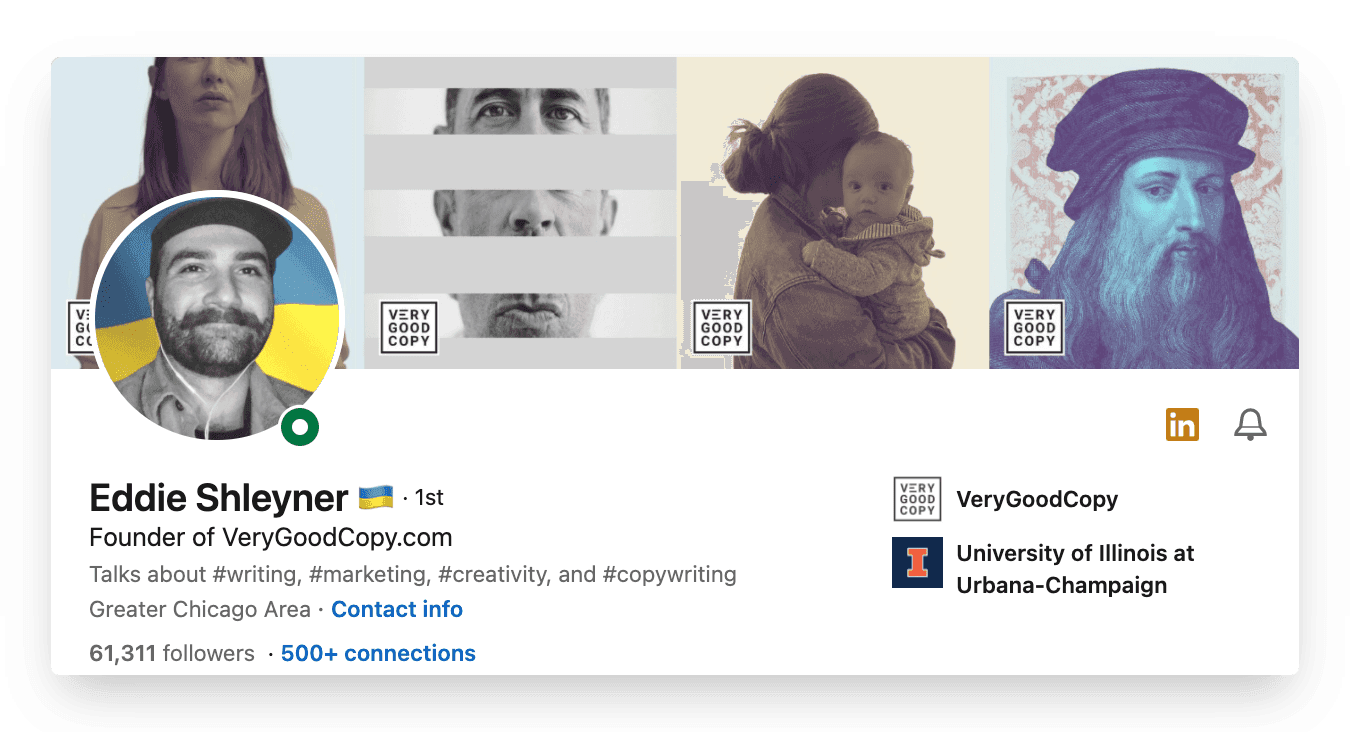Viewport: 1350px width, 732px height.
Task: Click the VeryGoodCopy company logo icon
Action: coord(917,499)
